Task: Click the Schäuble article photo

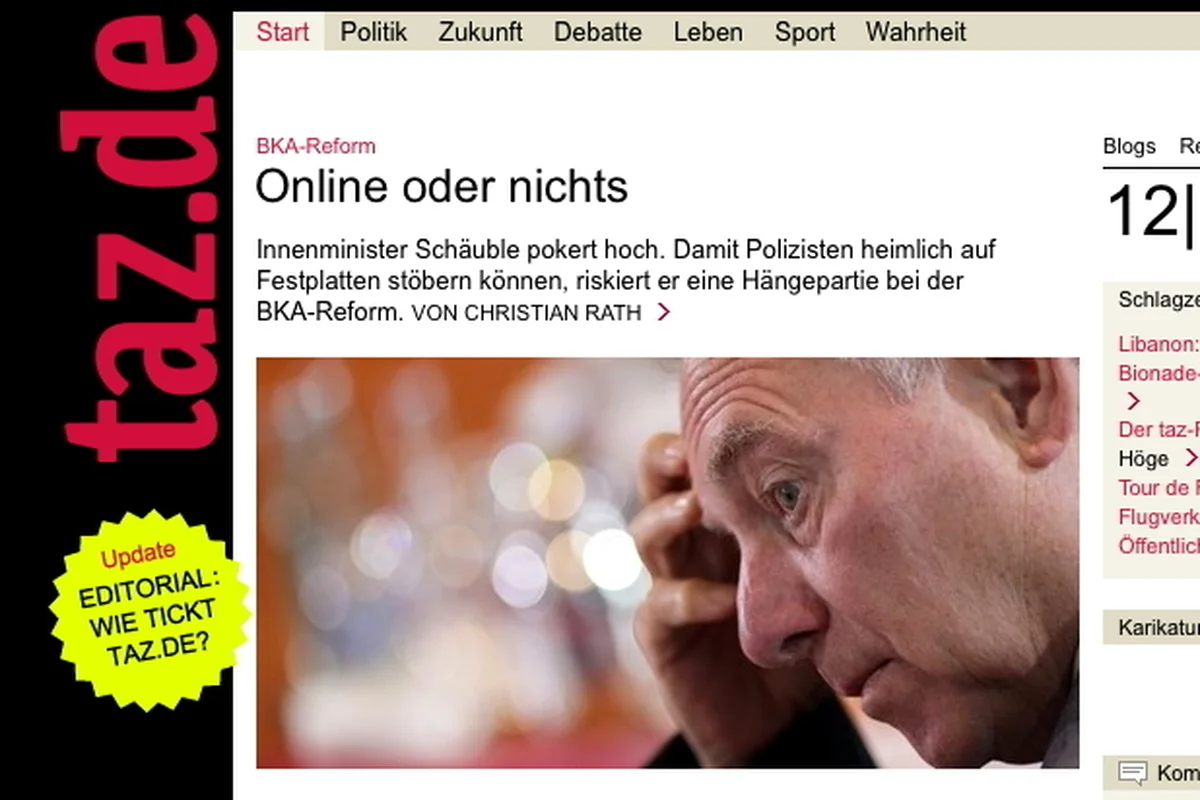Action: [667, 563]
